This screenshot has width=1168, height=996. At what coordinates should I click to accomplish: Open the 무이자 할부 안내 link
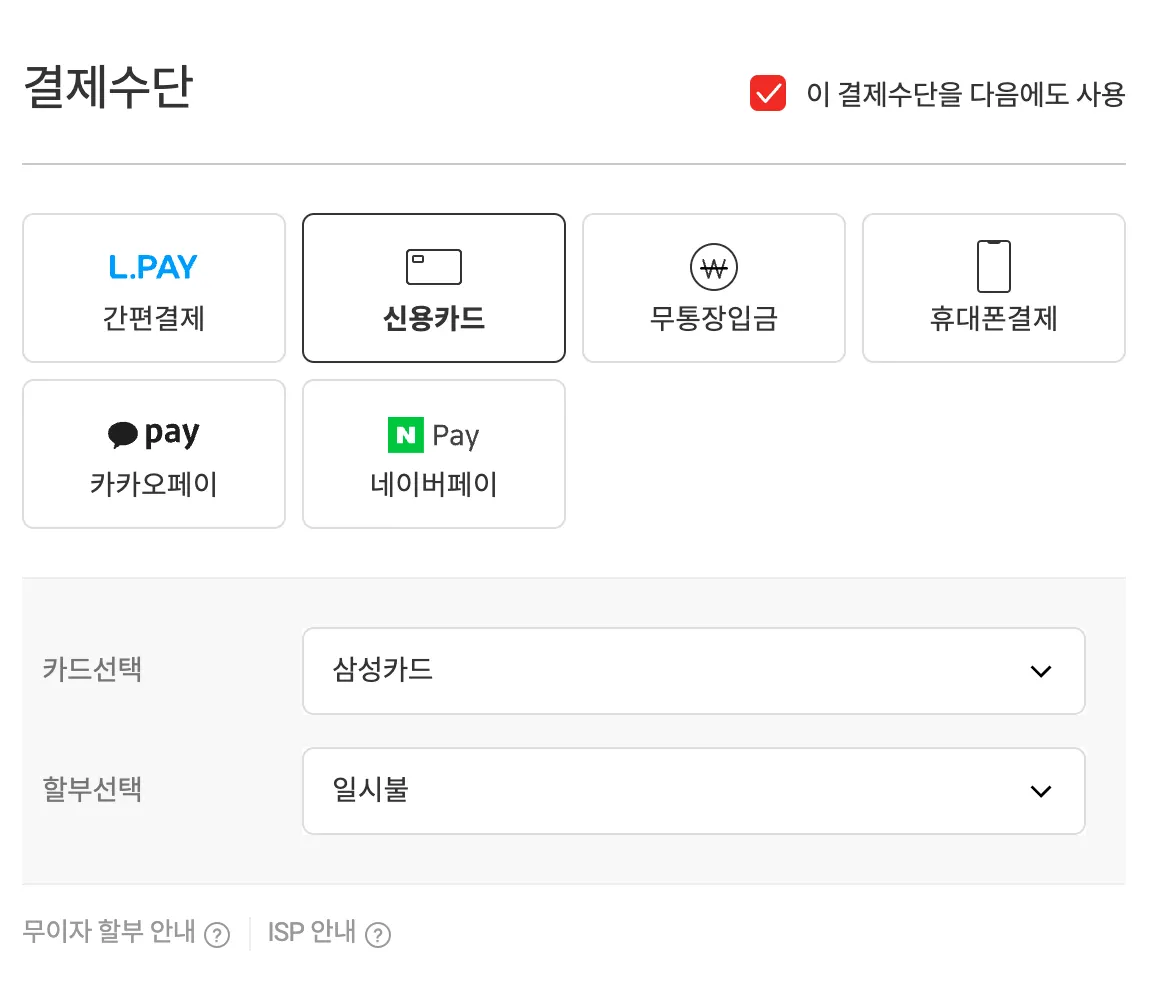click(x=109, y=932)
